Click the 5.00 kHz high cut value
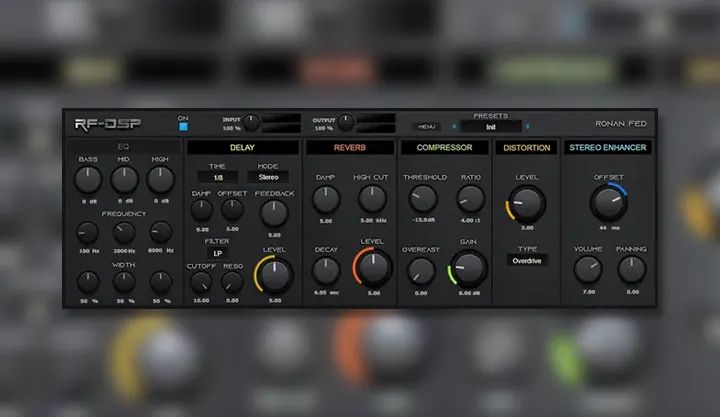 click(x=373, y=220)
